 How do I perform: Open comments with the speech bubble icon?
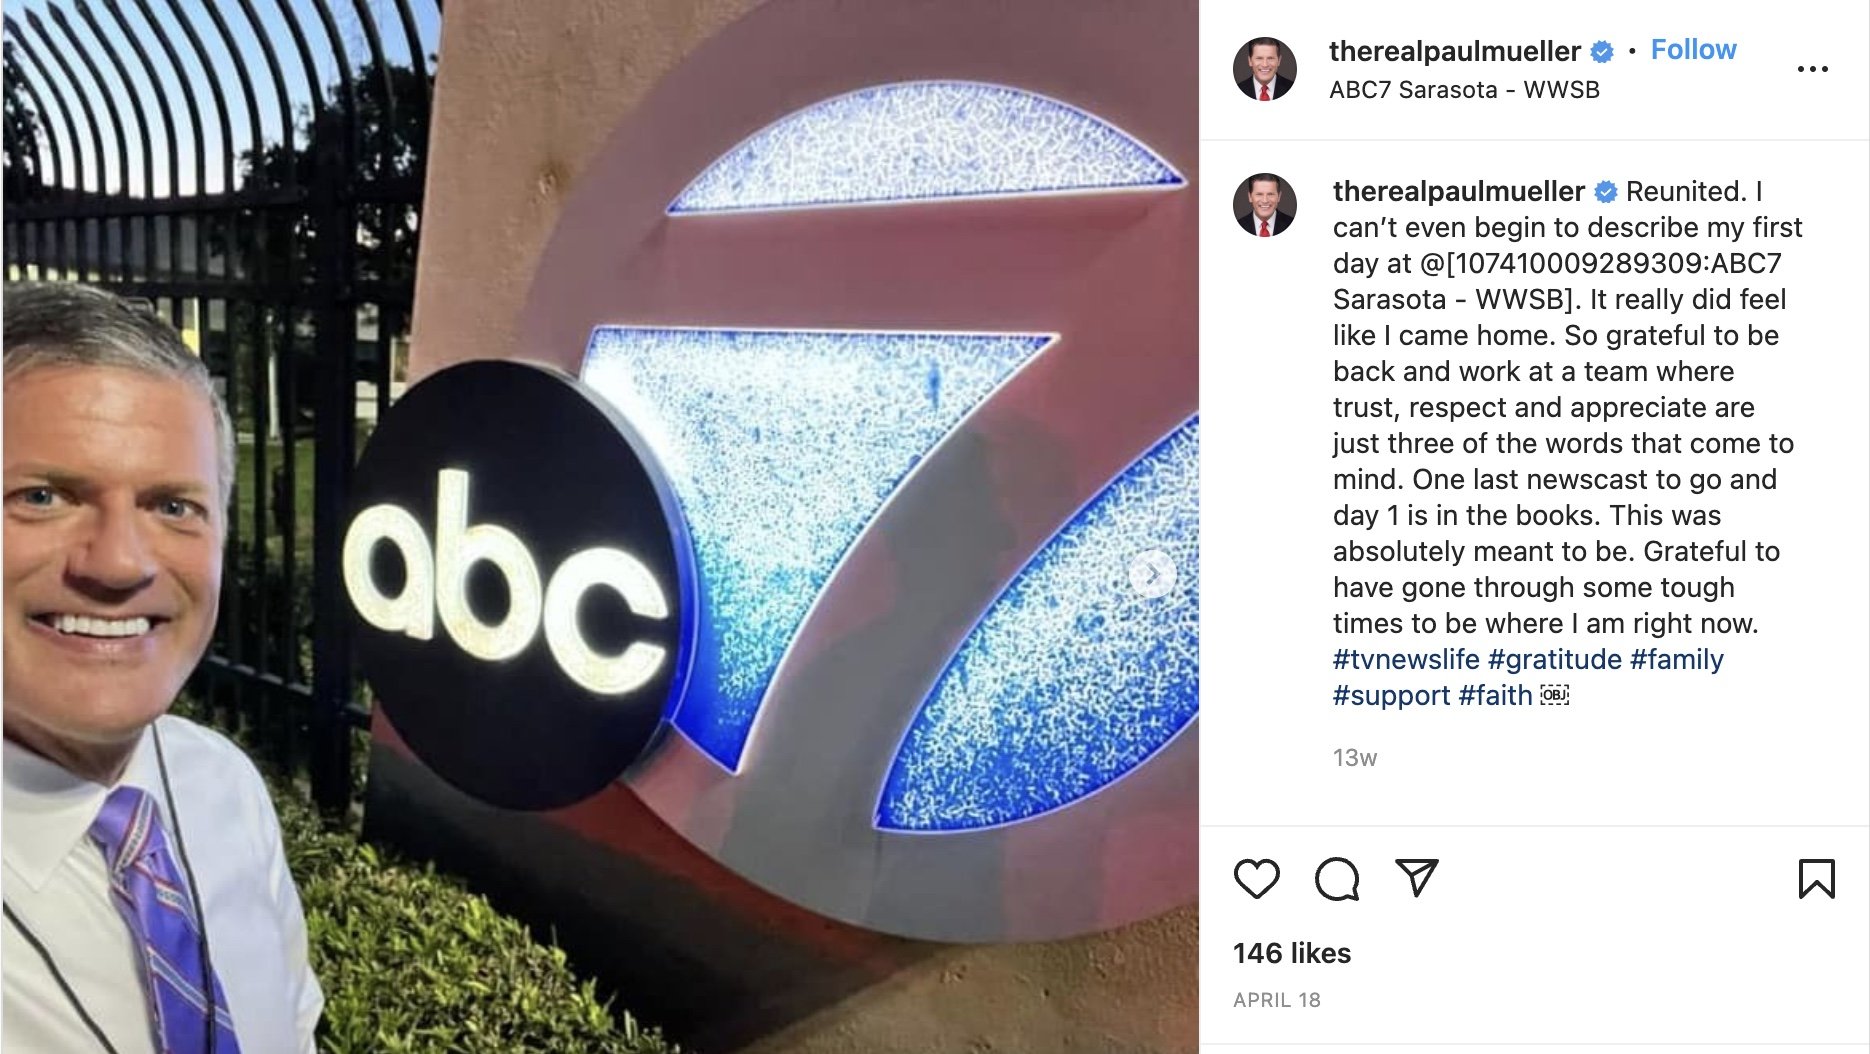[x=1337, y=879]
